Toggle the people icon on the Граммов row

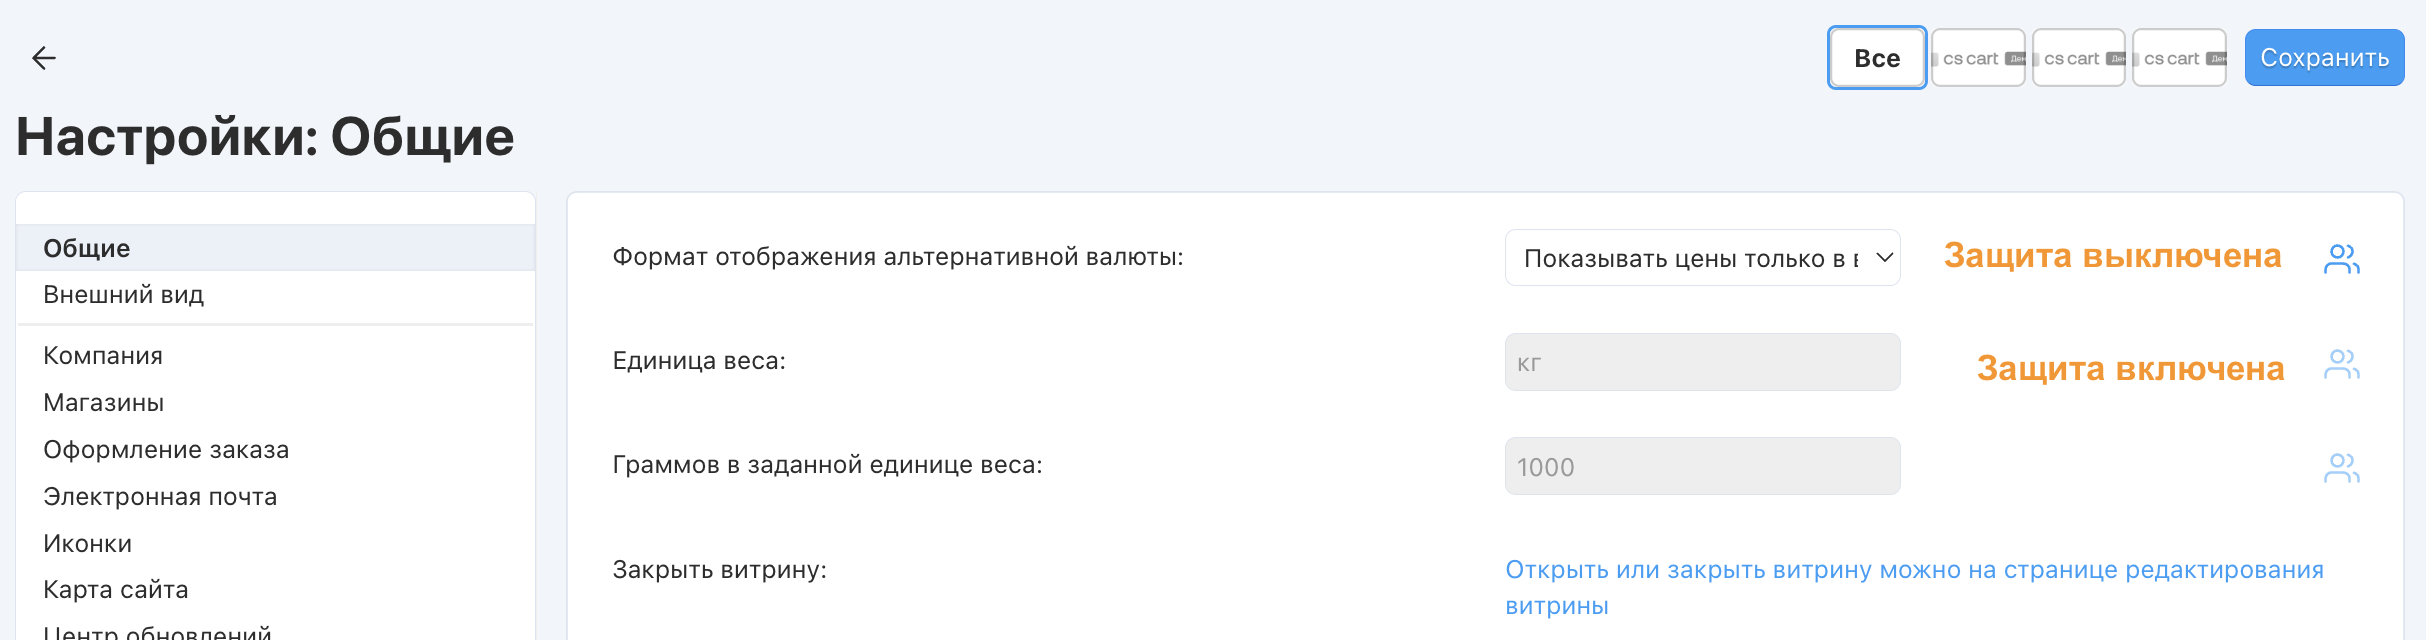(x=2341, y=468)
